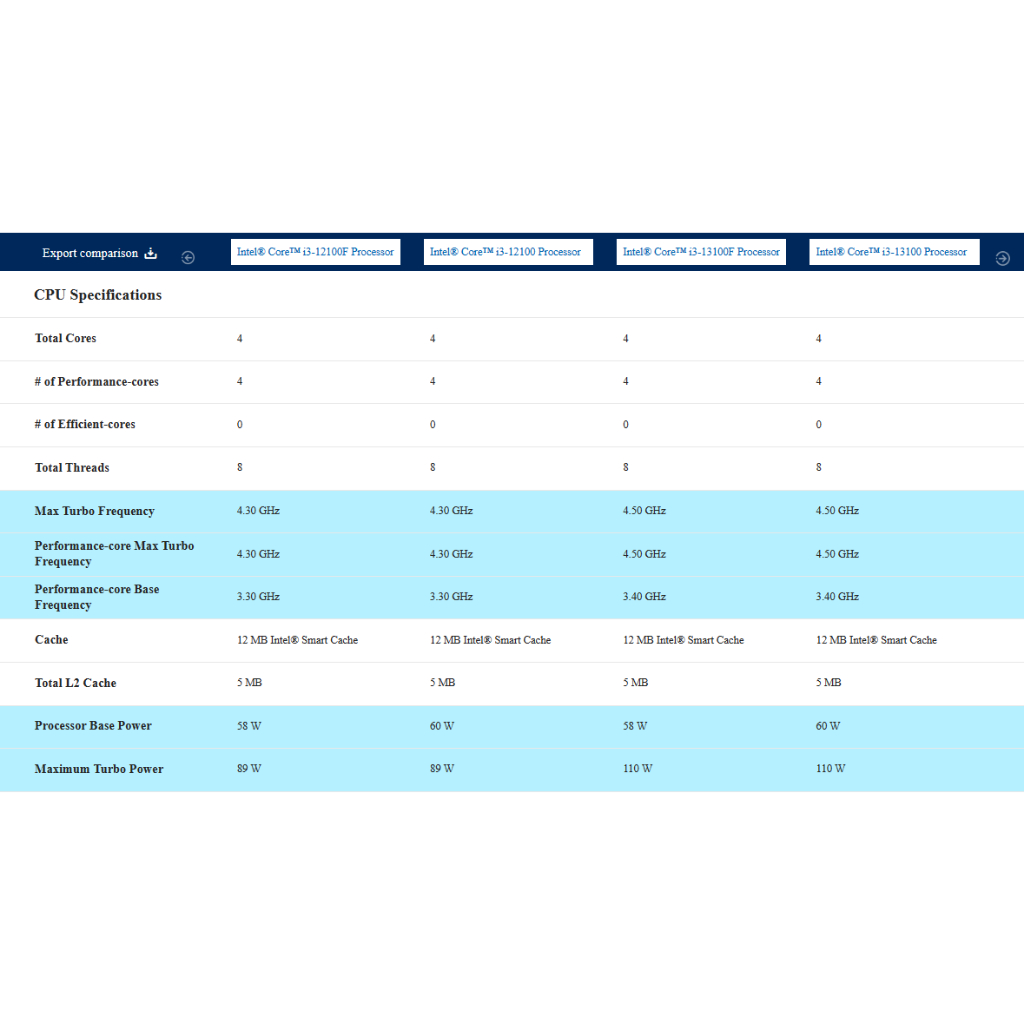Click the Processor Base Power row label
The height and width of the screenshot is (1024, 1024).
click(x=93, y=726)
